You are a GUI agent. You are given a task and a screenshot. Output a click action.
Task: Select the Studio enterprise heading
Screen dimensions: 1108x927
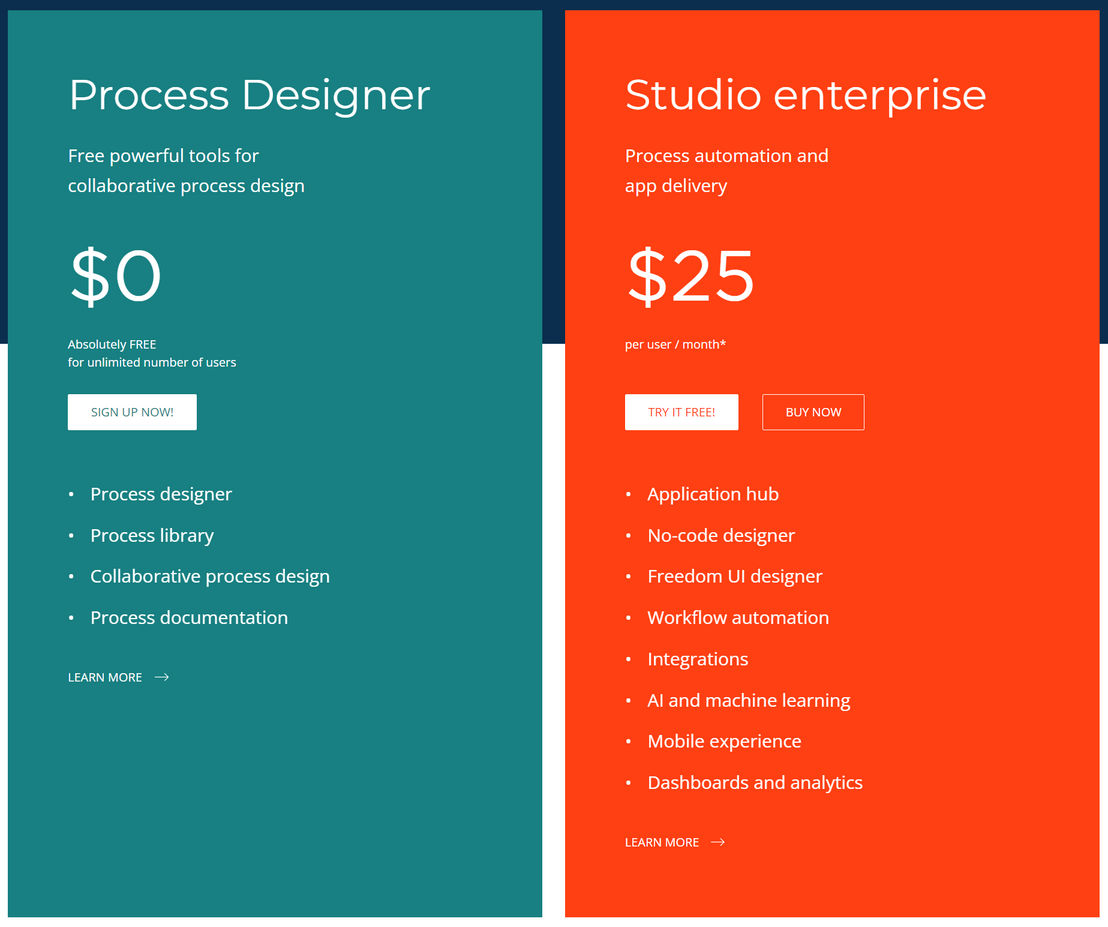806,95
